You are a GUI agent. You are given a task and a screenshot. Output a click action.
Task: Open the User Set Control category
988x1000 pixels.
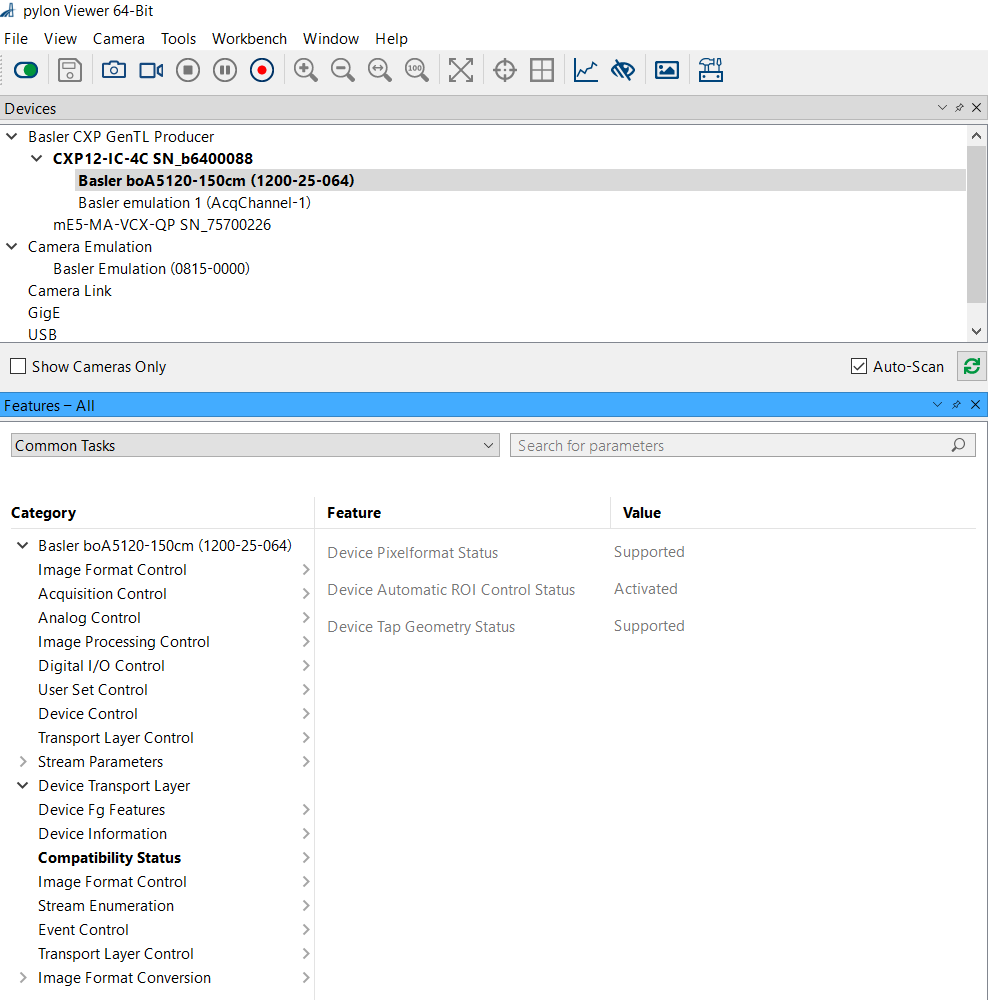(93, 689)
